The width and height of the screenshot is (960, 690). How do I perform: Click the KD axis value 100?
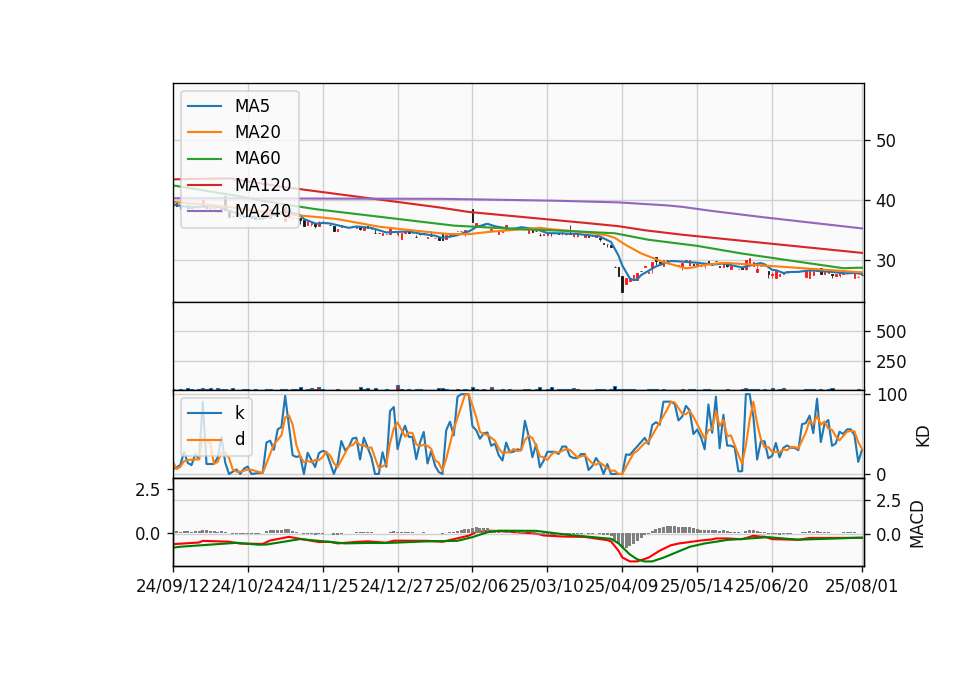coord(891,395)
